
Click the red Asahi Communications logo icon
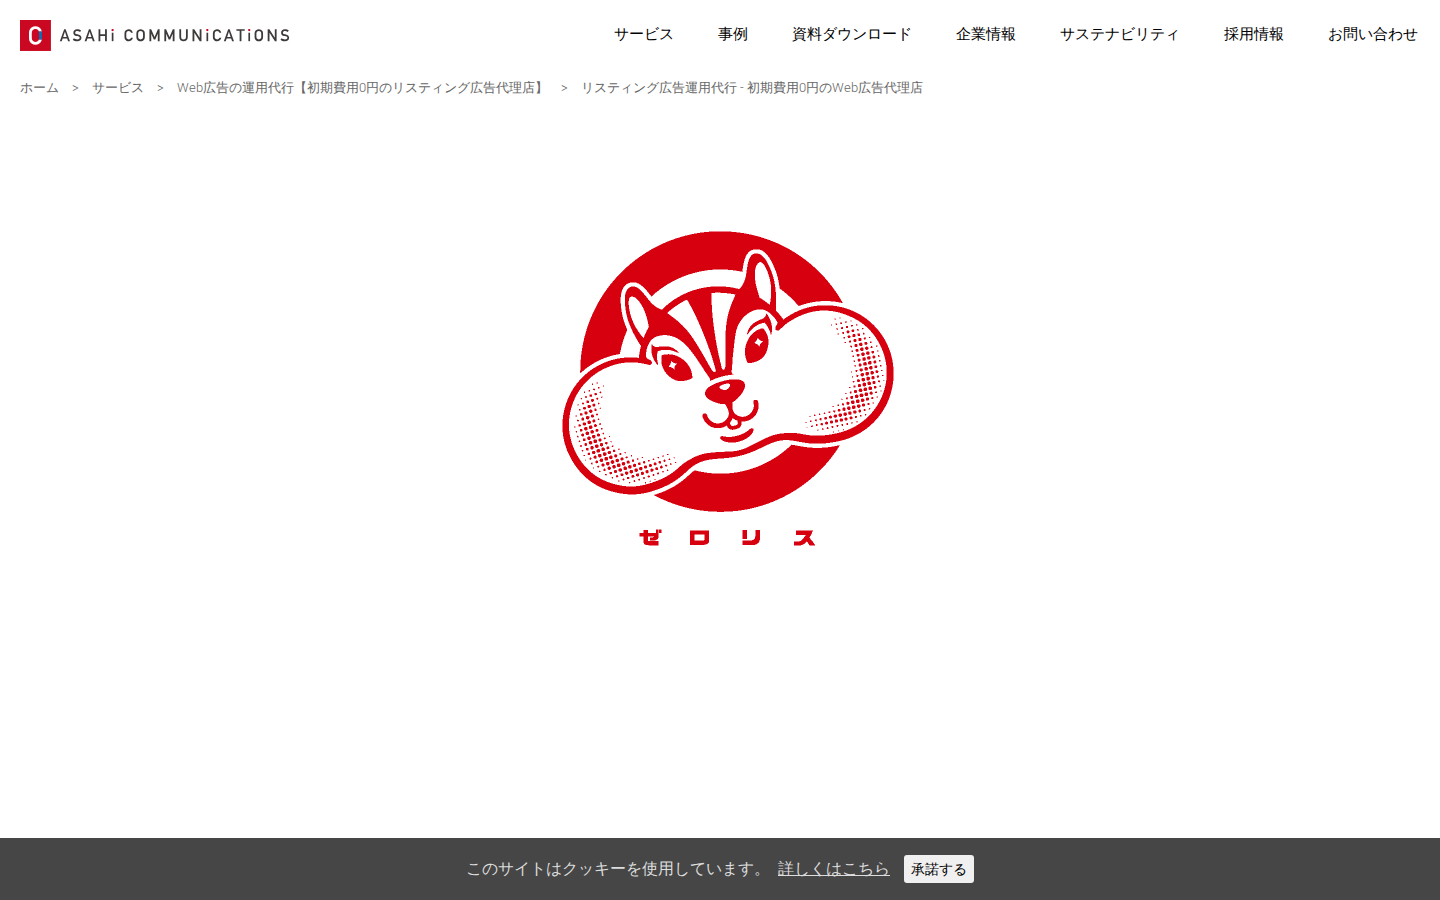tap(35, 35)
